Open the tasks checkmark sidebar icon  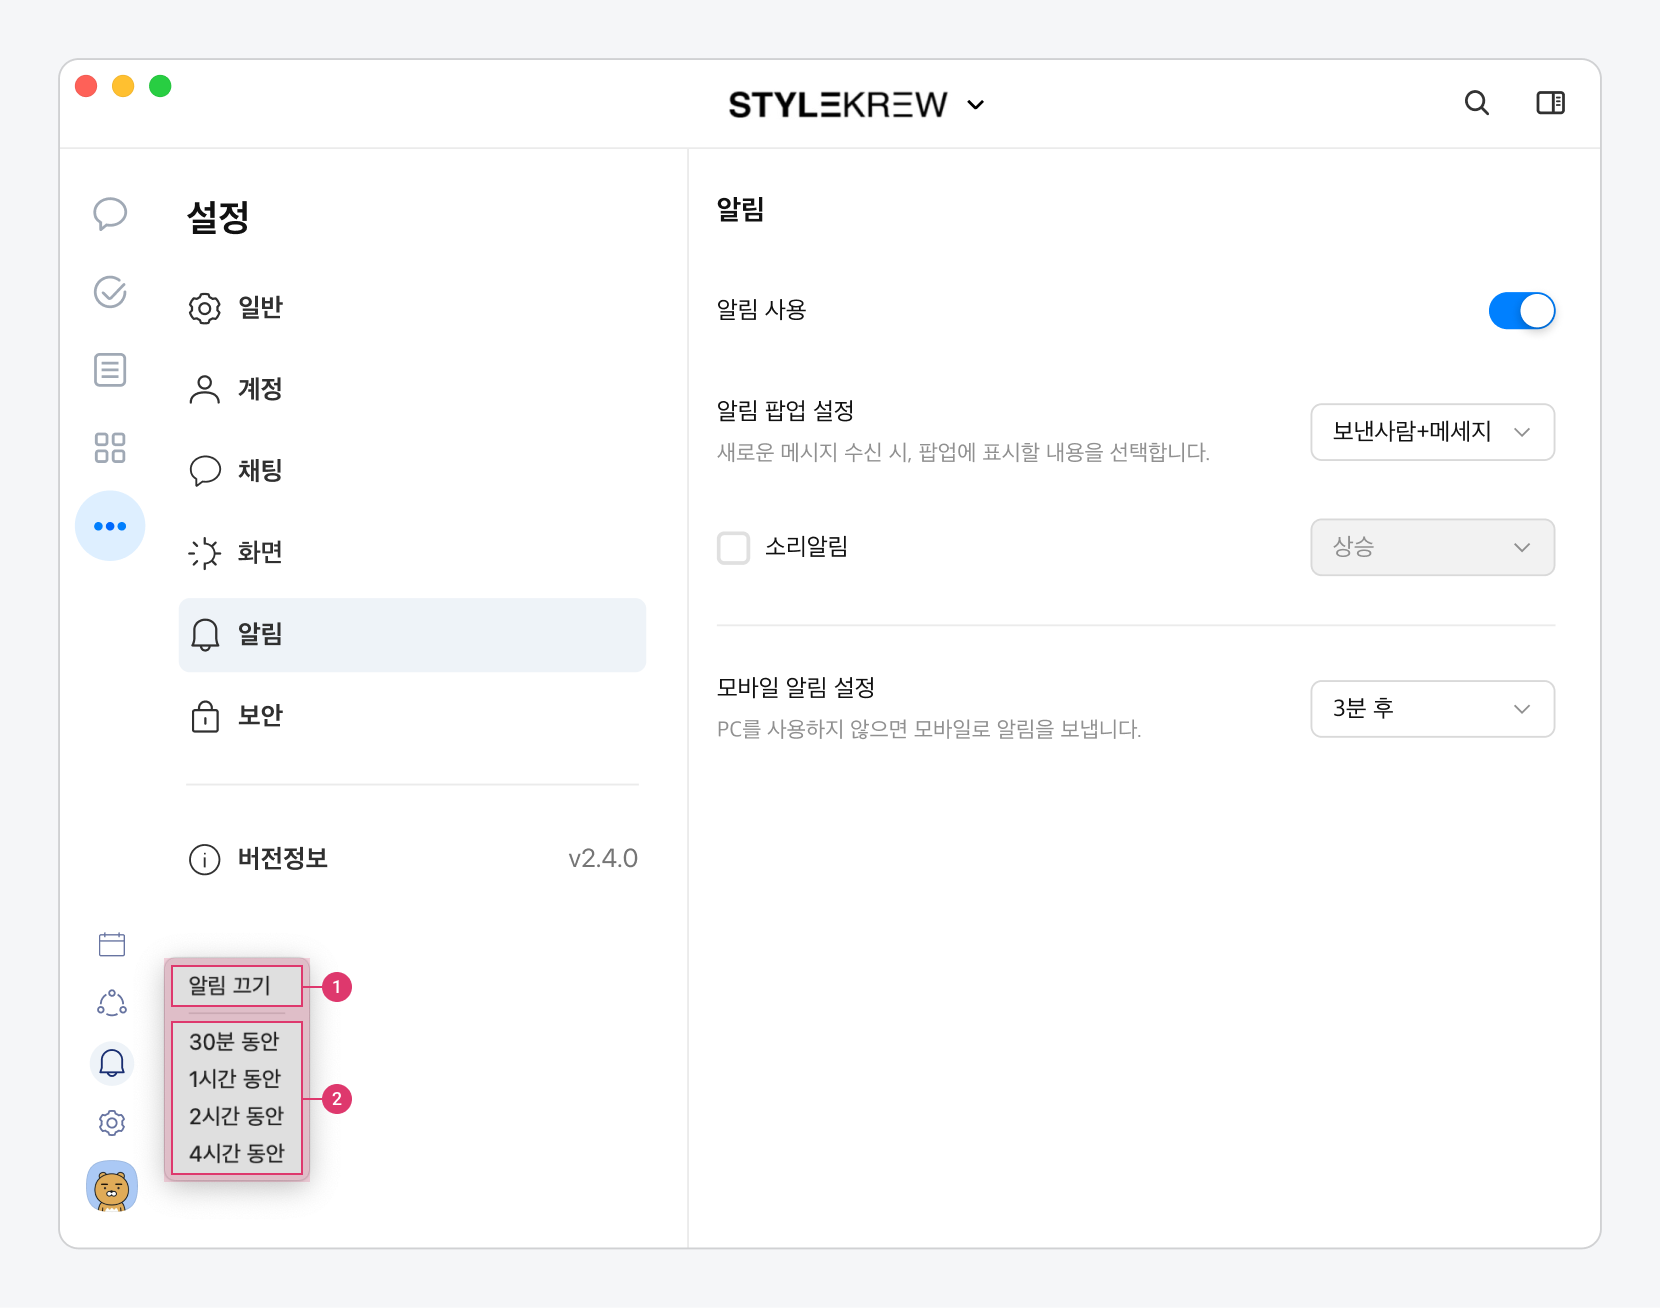tap(110, 292)
